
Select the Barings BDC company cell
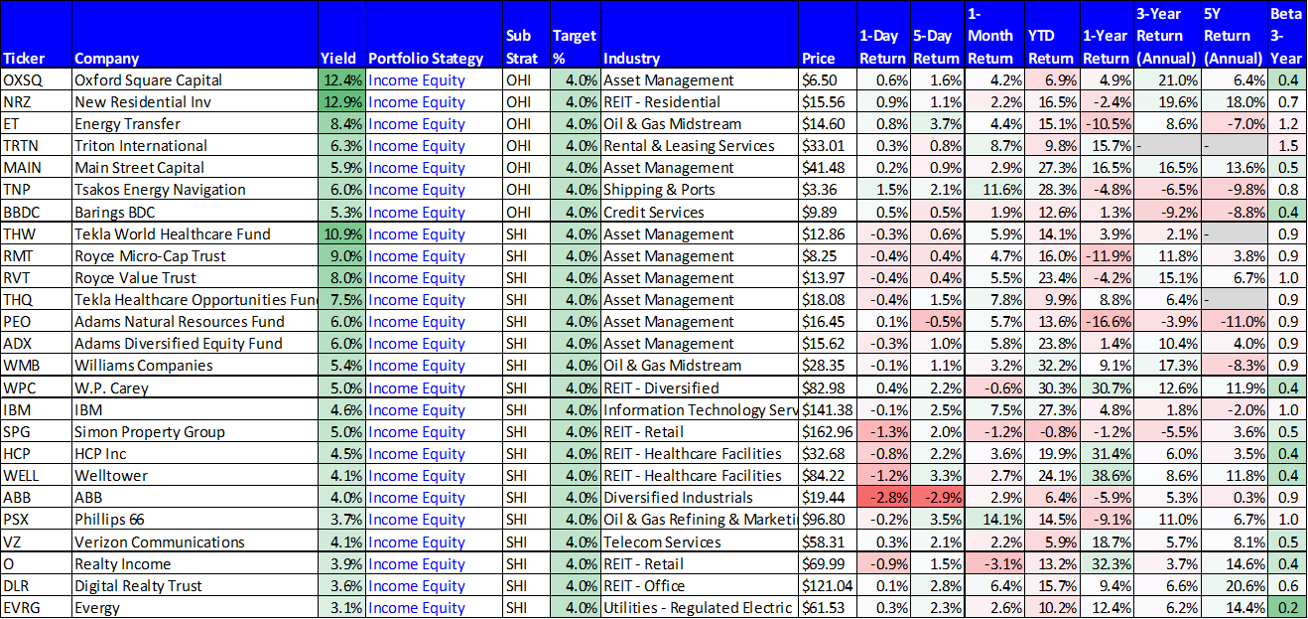(x=195, y=212)
